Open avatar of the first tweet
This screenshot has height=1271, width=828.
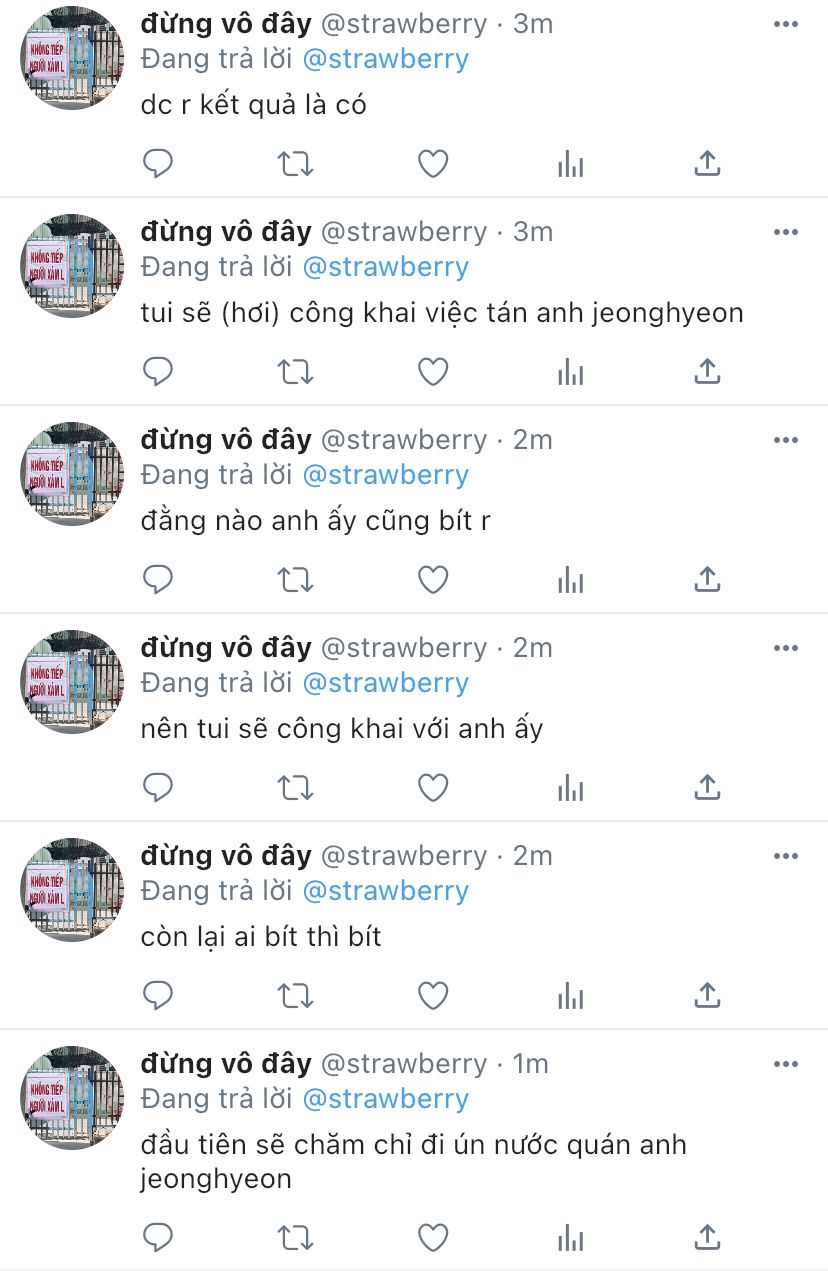72,57
